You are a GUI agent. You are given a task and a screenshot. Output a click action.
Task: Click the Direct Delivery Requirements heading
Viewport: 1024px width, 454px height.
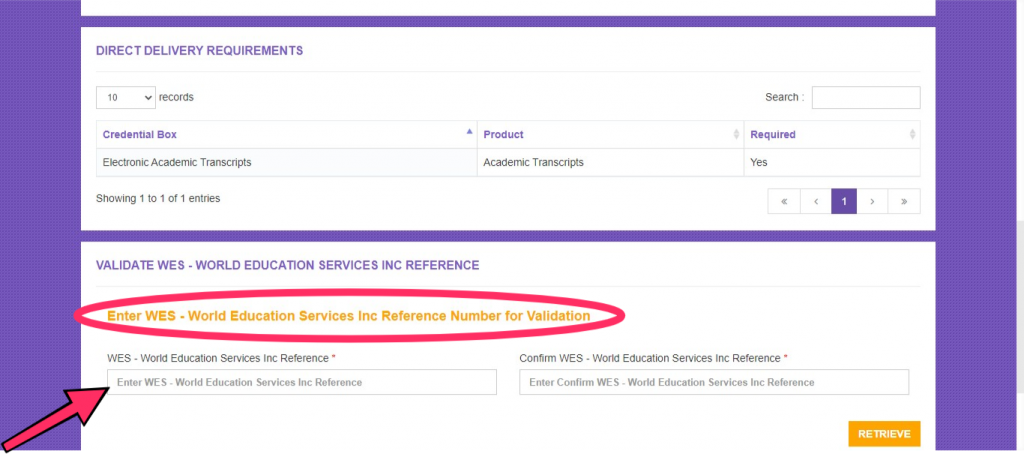pyautogui.click(x=199, y=50)
